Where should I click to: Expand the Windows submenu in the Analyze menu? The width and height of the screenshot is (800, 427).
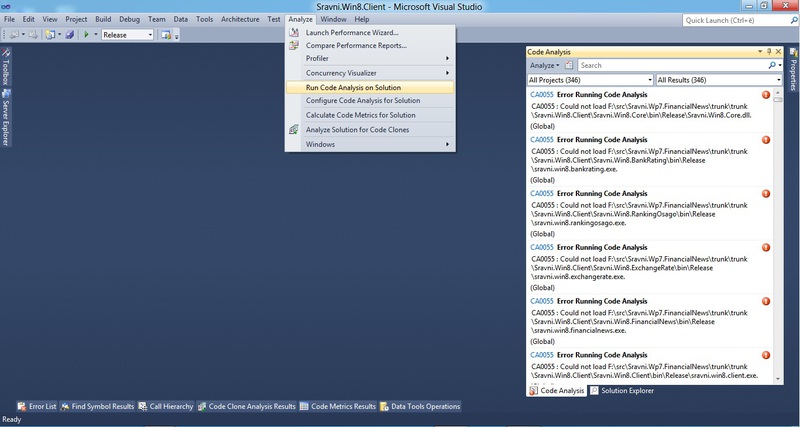[x=370, y=144]
